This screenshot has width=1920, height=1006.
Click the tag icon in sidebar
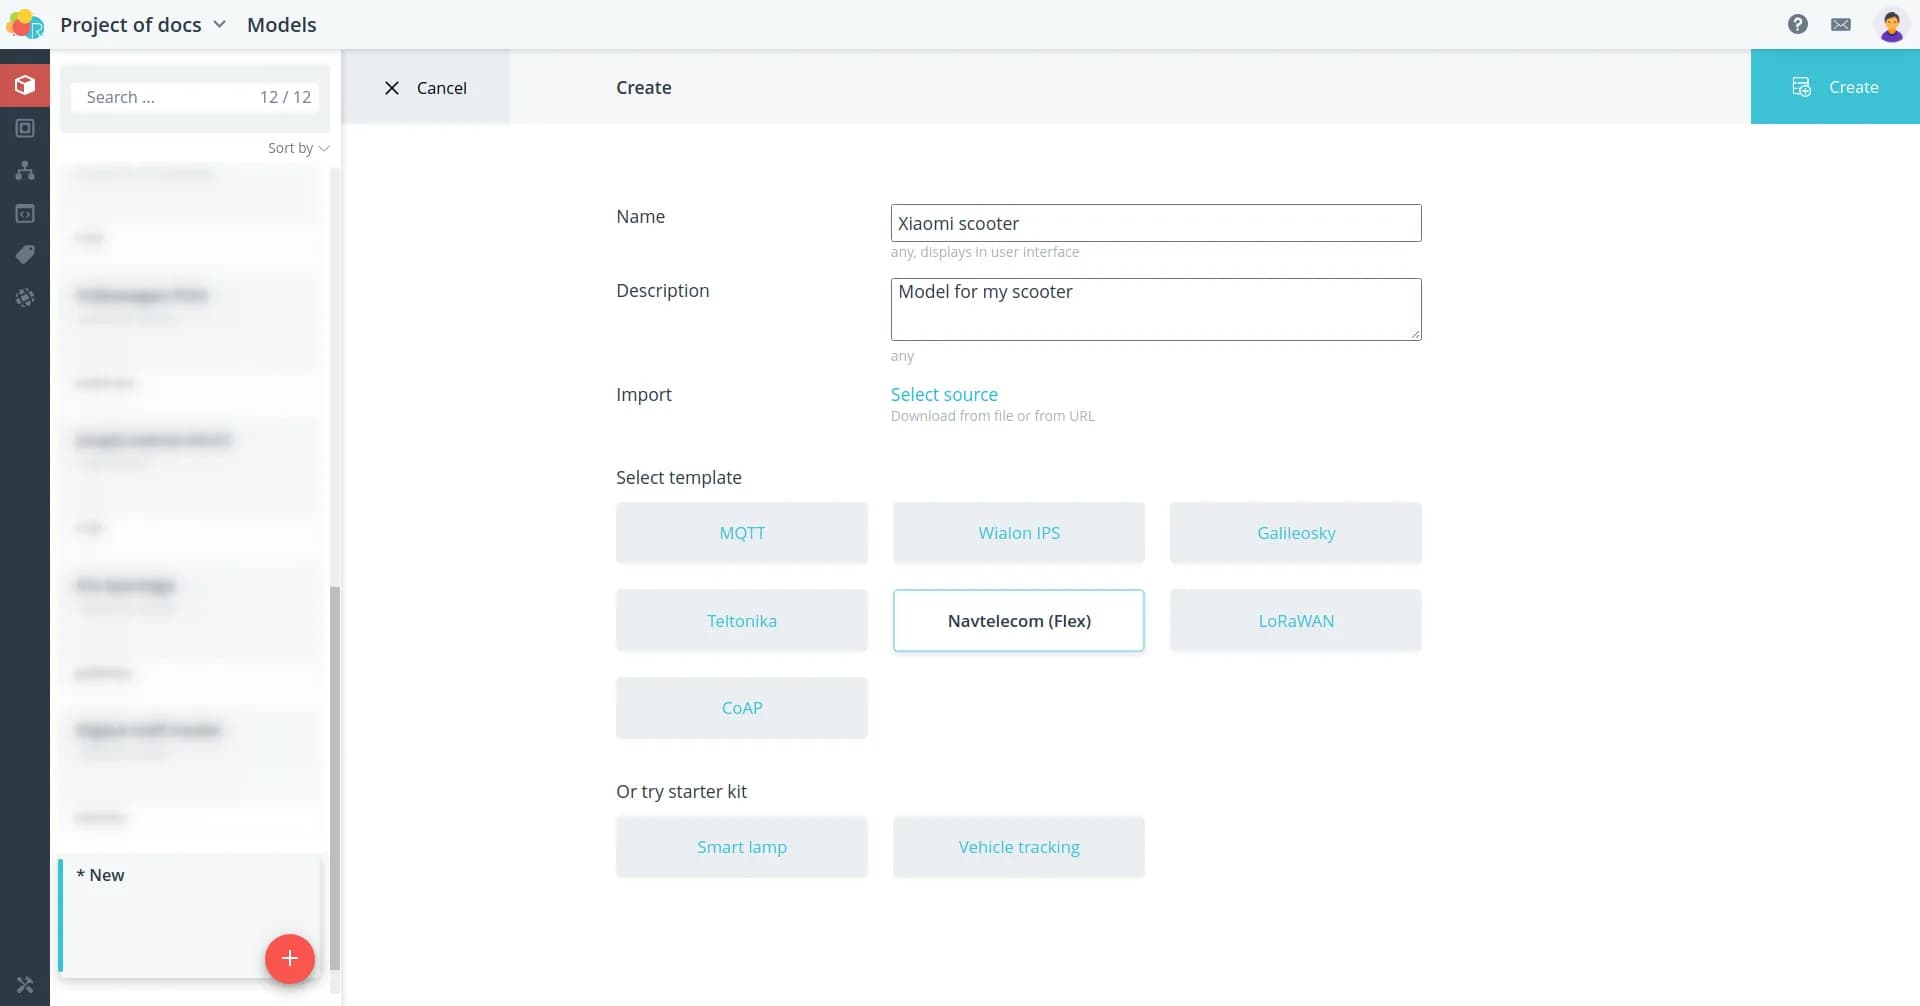tap(25, 255)
